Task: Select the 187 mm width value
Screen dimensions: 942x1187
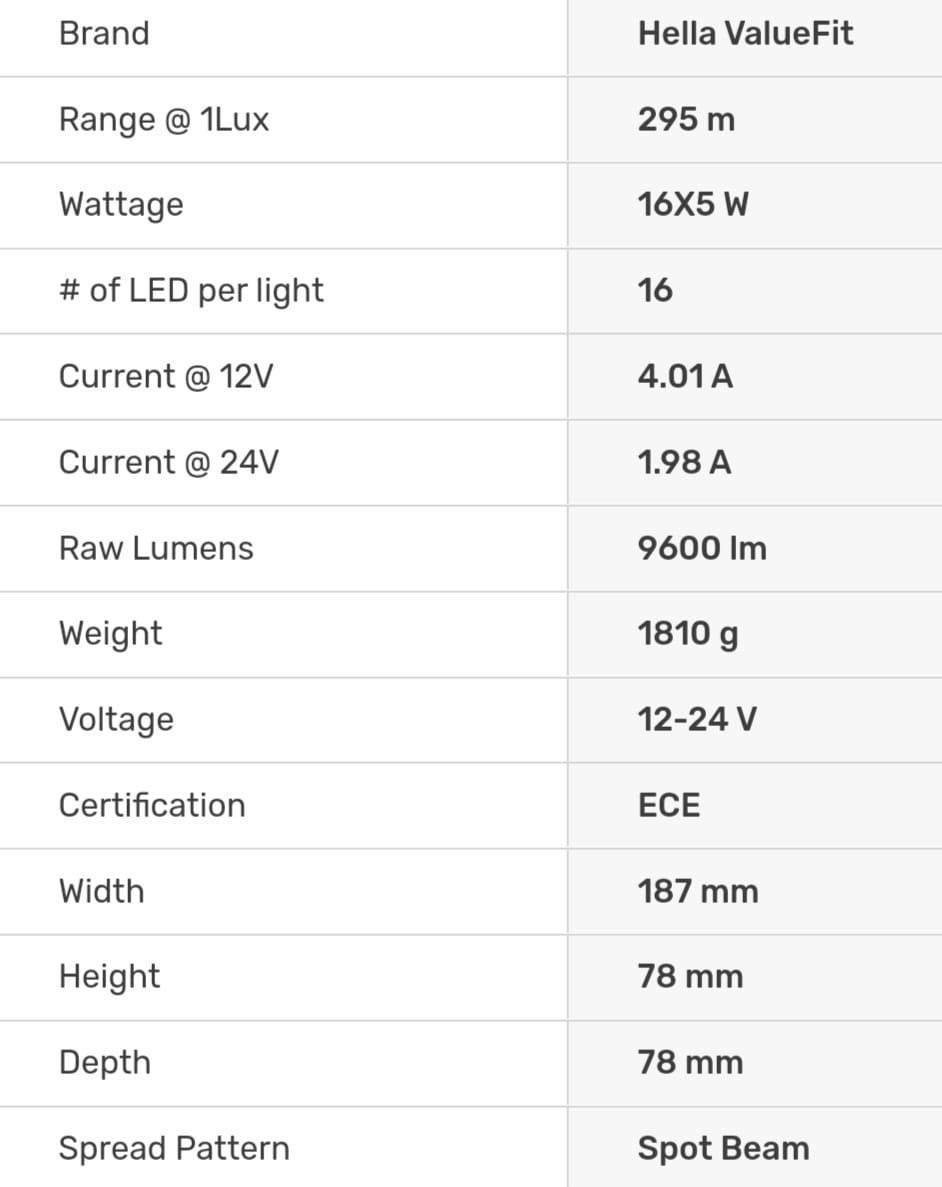Action: pos(698,891)
